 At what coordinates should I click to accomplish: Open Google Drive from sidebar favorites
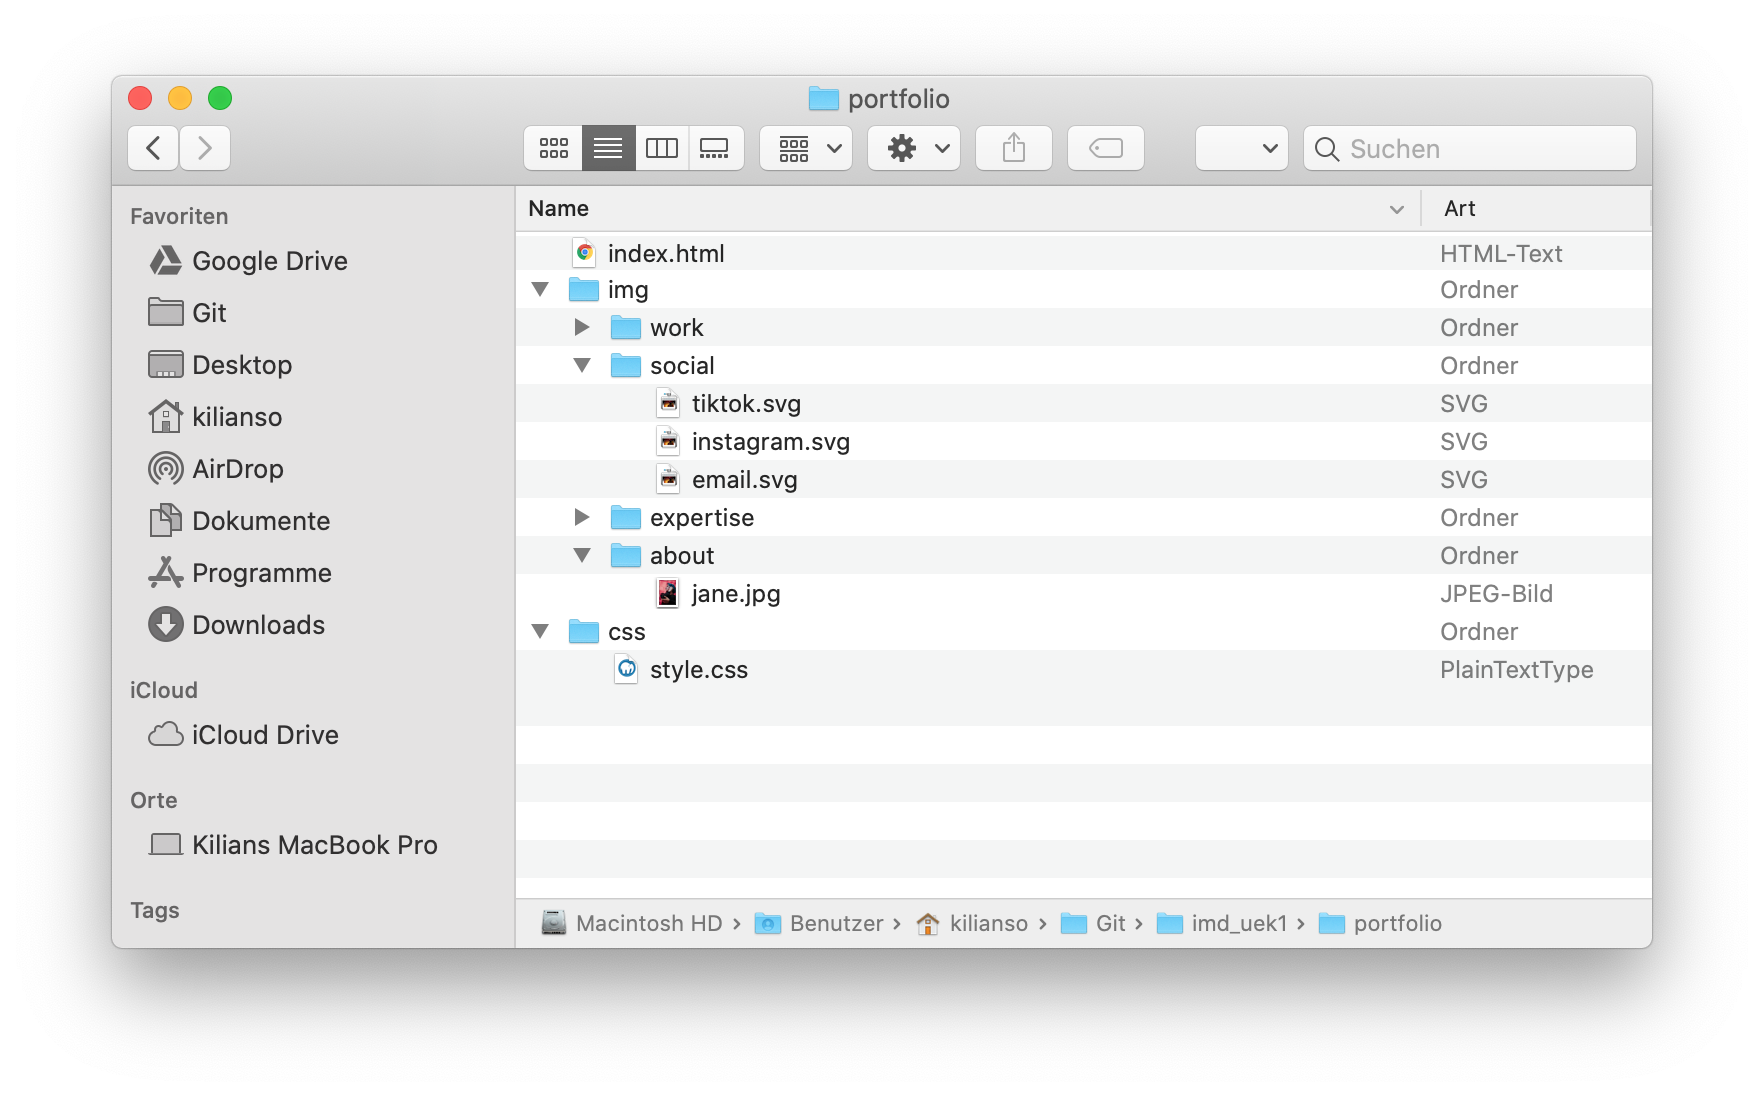click(x=269, y=261)
